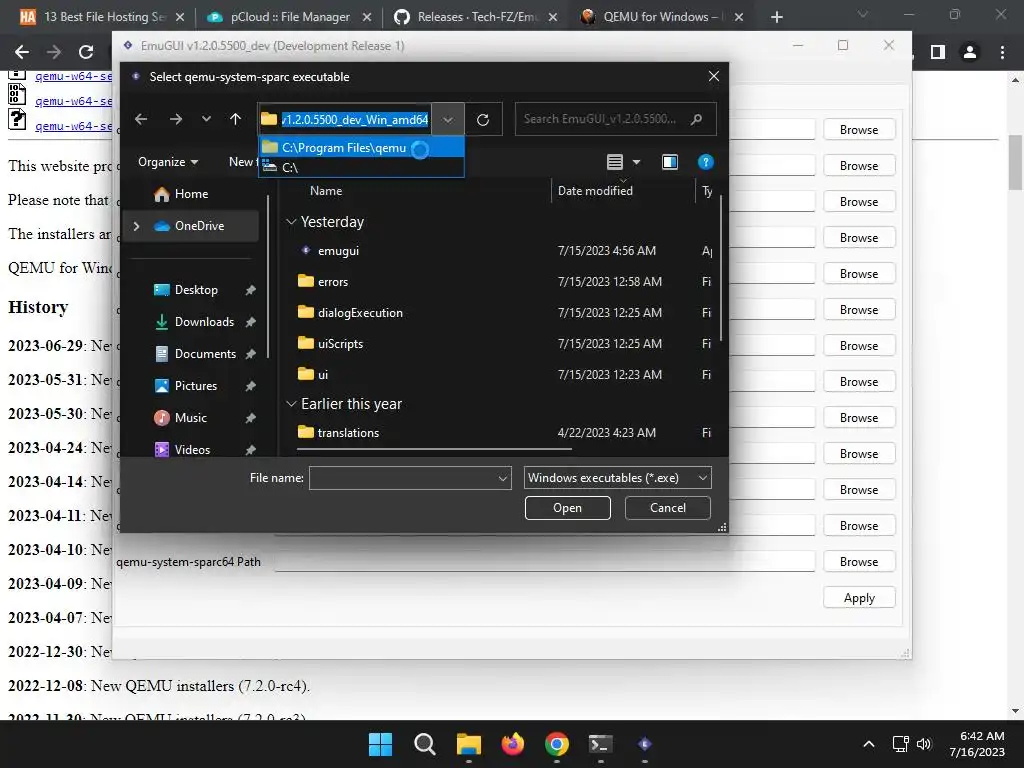Image resolution: width=1024 pixels, height=768 pixels.
Task: Open Terminal from taskbar
Action: [600, 744]
